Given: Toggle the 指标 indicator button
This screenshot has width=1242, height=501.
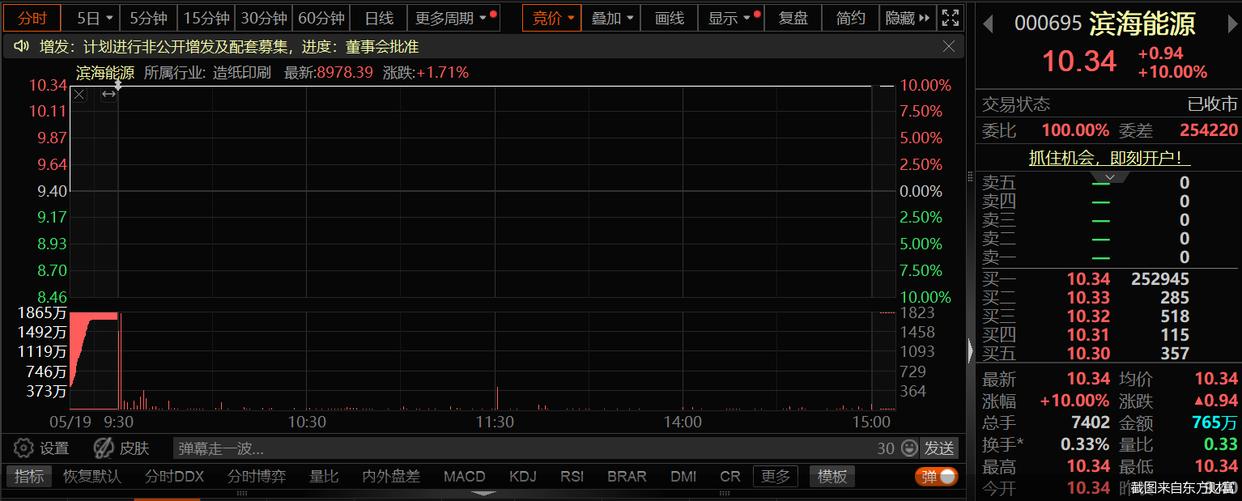Looking at the screenshot, I should (x=29, y=476).
